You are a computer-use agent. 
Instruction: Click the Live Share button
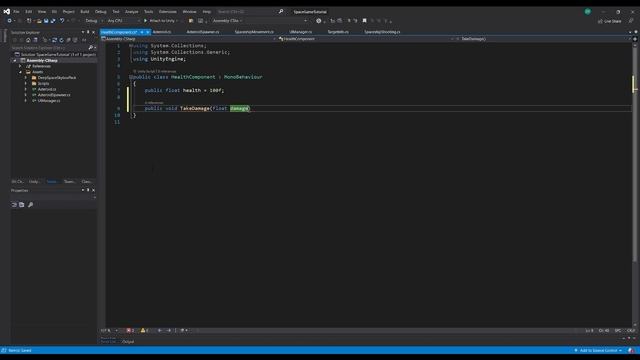[609, 21]
